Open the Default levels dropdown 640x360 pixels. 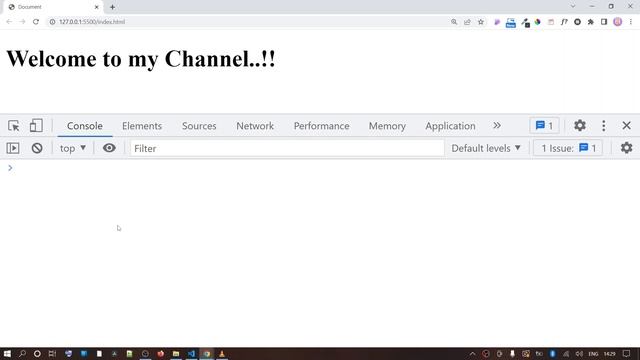point(486,148)
